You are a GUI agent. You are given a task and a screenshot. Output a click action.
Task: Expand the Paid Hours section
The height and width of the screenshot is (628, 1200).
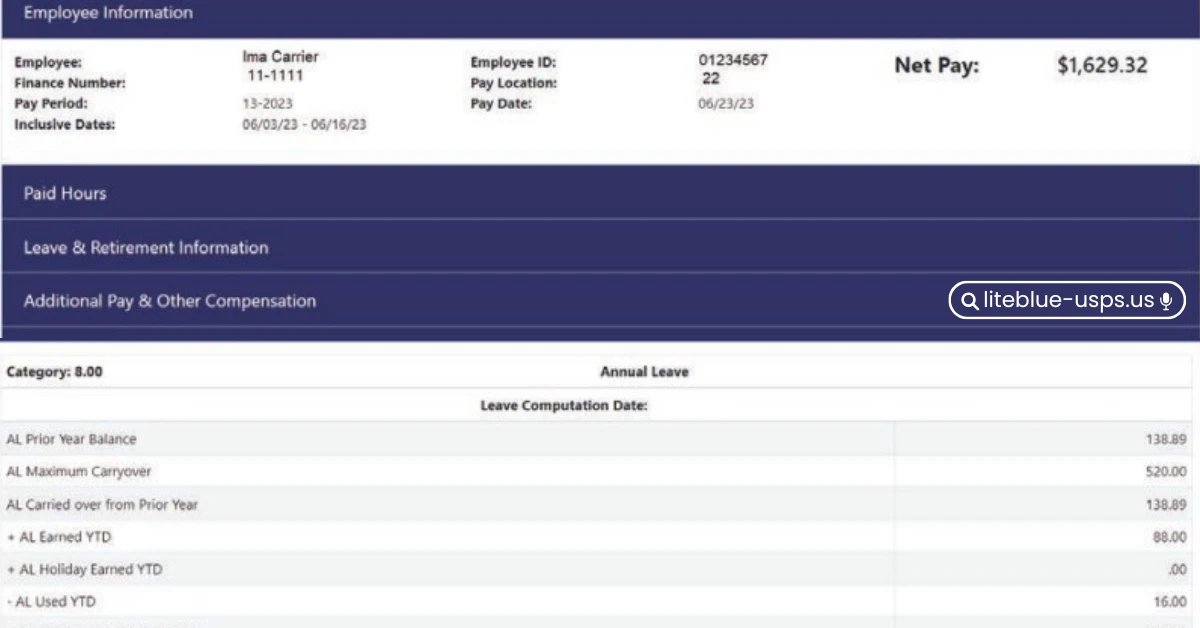tap(65, 193)
